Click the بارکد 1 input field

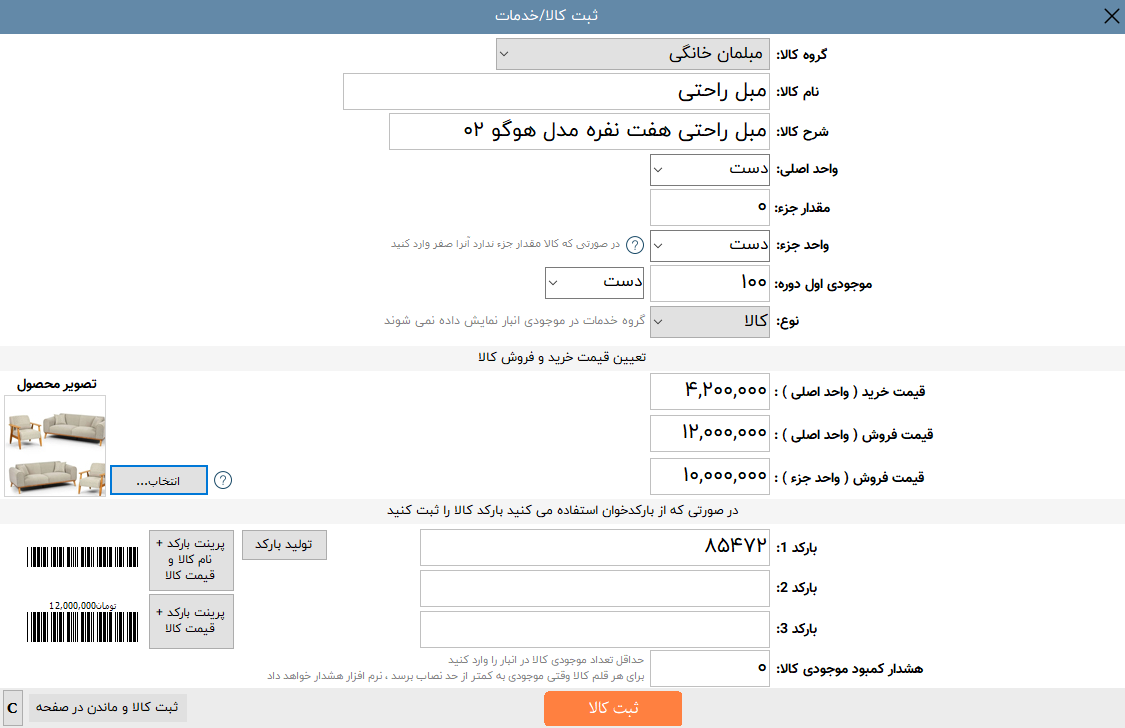tap(595, 547)
